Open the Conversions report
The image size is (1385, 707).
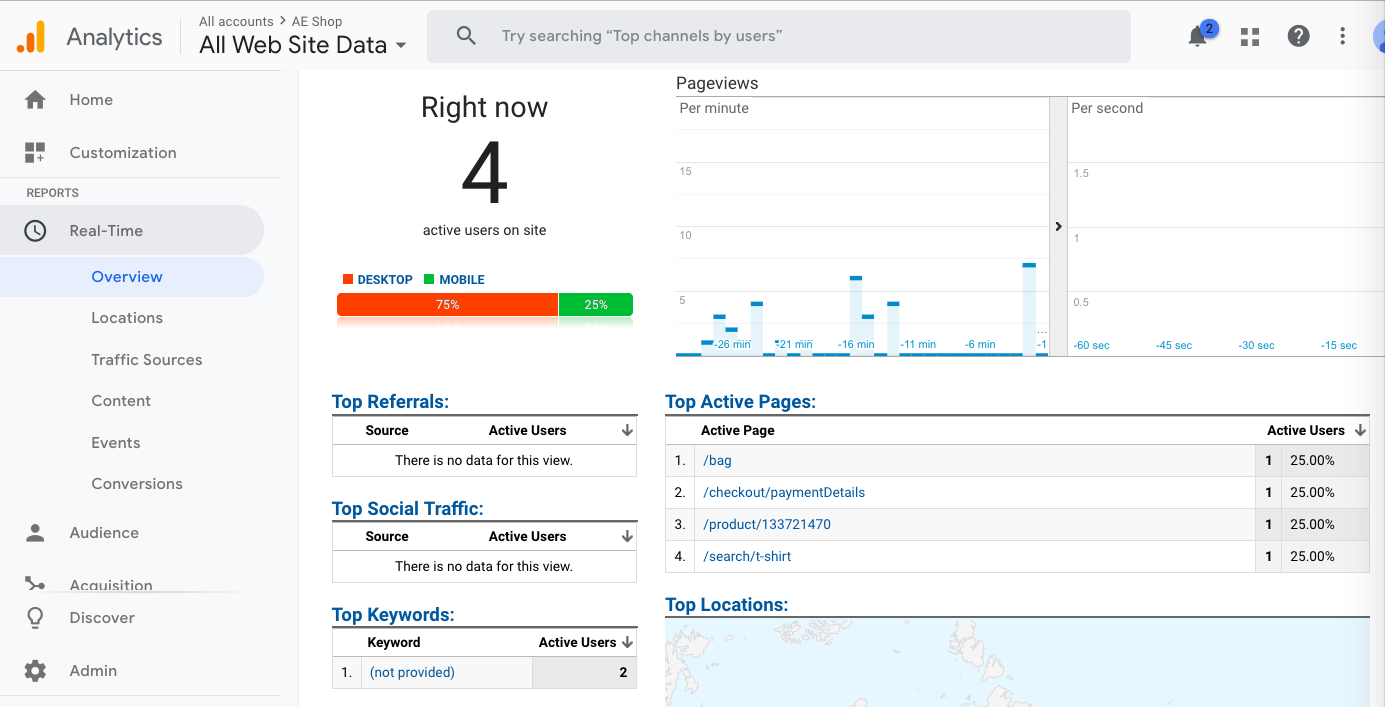coord(137,484)
